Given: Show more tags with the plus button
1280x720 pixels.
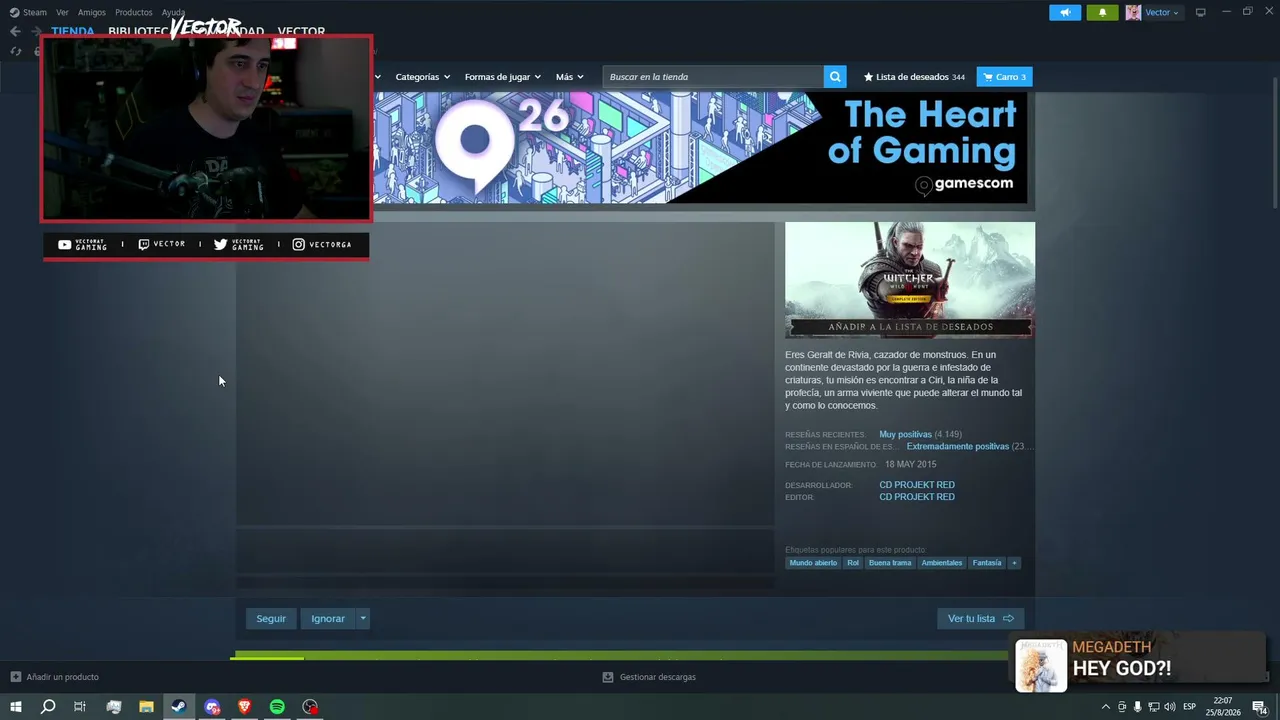Looking at the screenshot, I should pos(1014,563).
